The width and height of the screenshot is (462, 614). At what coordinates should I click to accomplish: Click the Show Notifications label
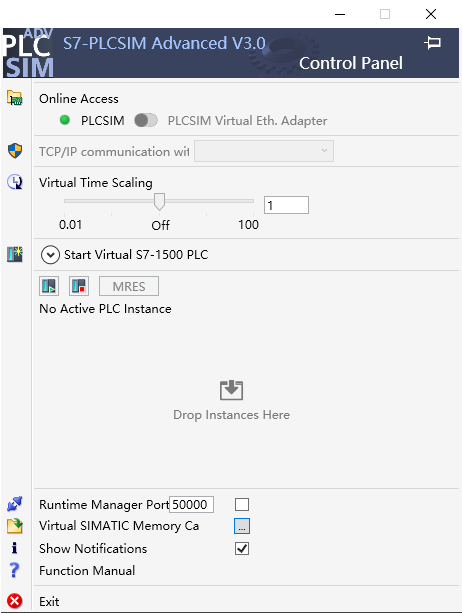pos(93,549)
